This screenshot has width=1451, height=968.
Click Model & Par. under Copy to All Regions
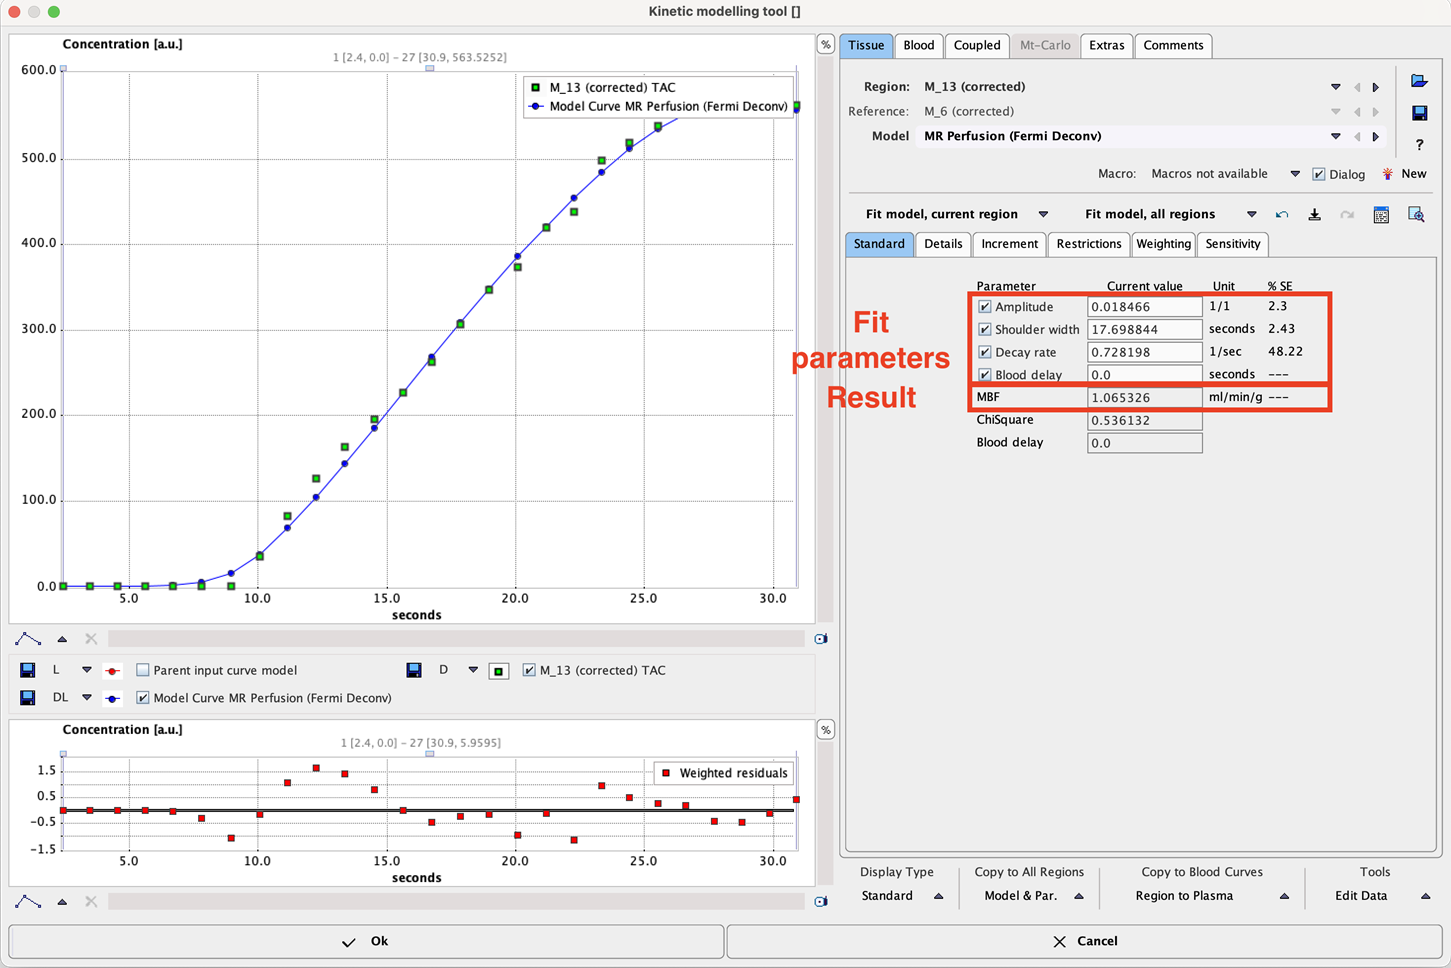(1021, 896)
